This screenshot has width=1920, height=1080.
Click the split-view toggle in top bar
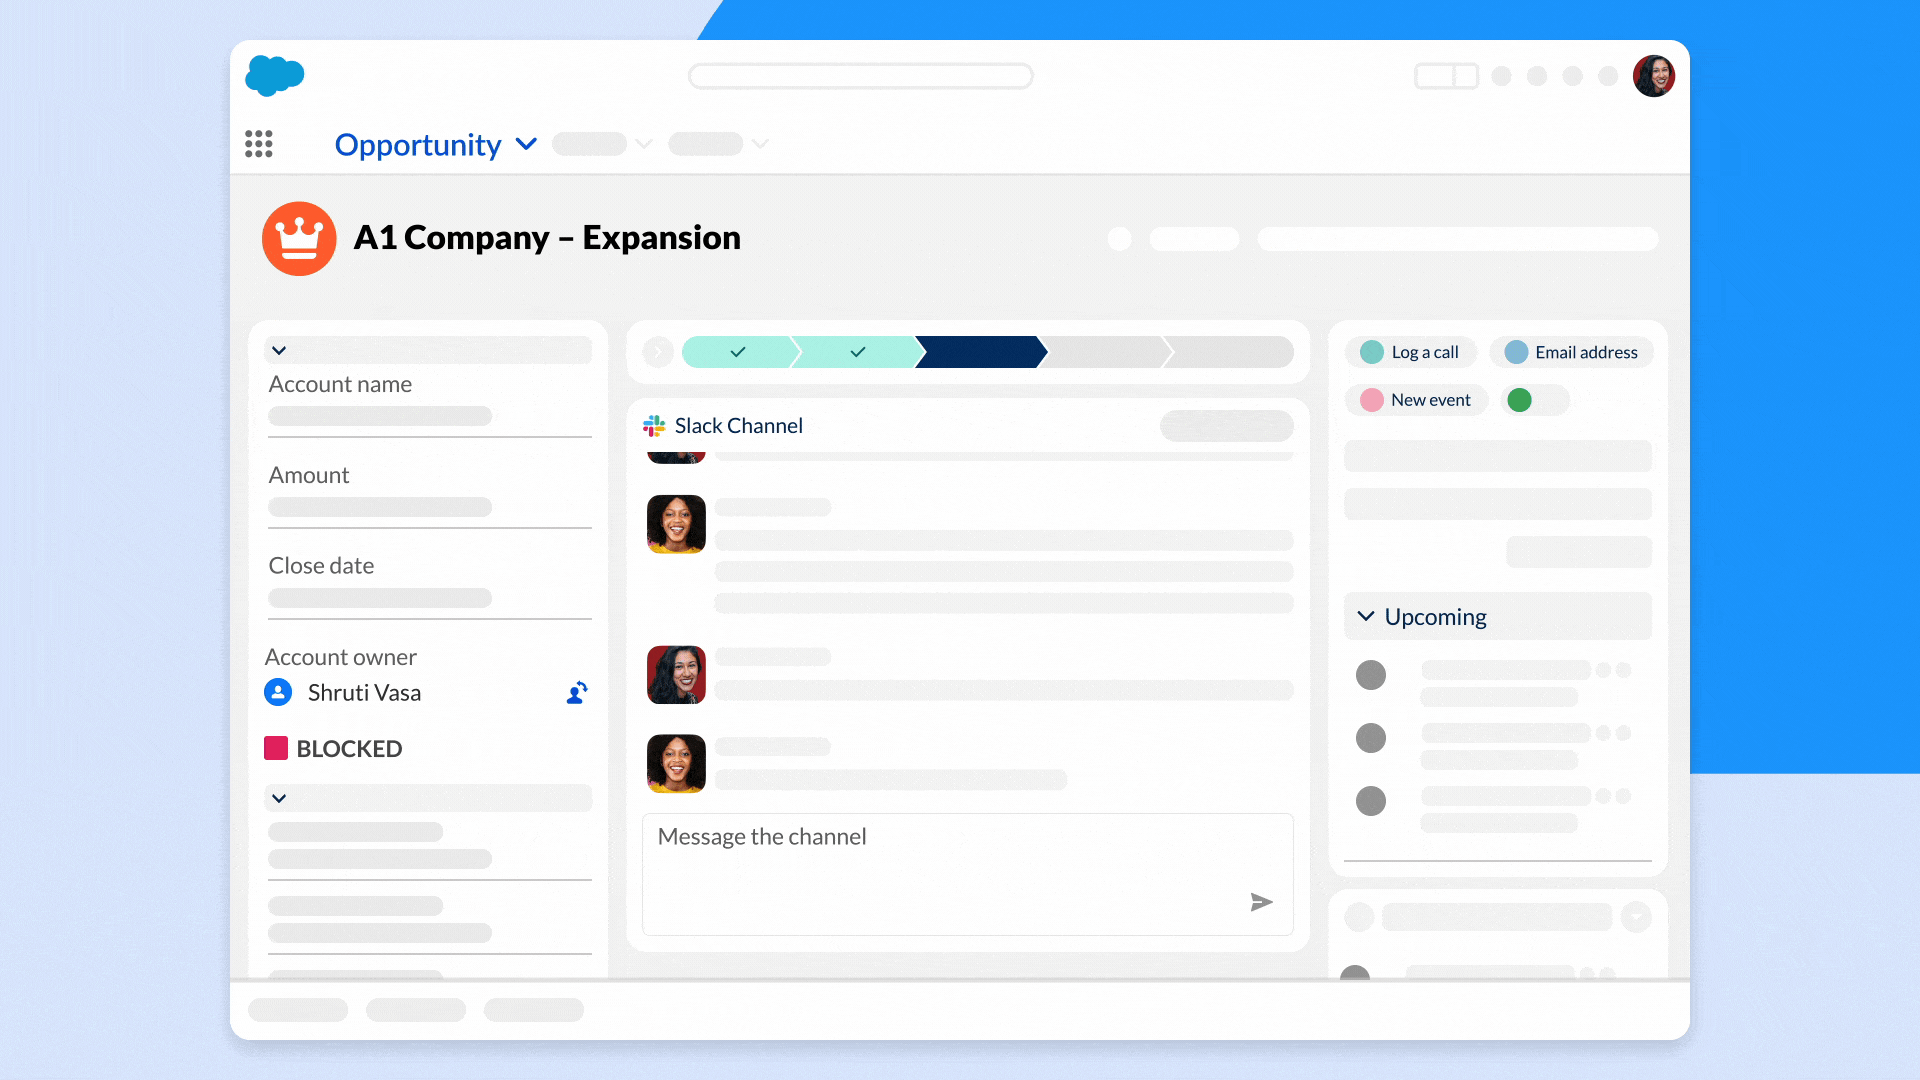point(1446,76)
